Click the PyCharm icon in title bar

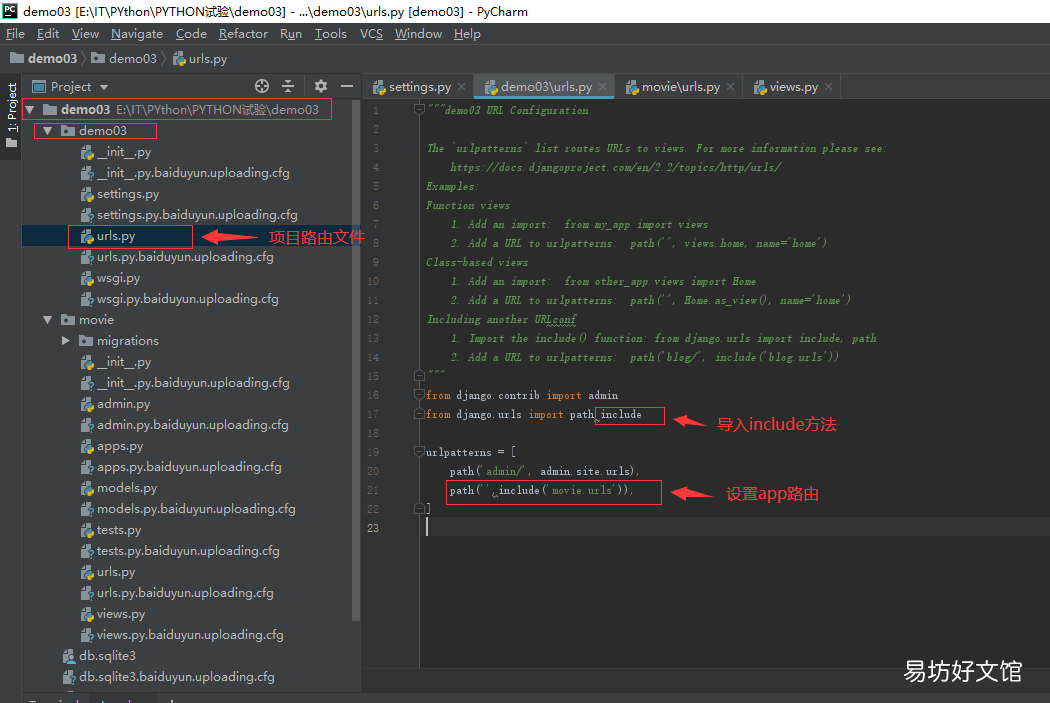[x=10, y=11]
